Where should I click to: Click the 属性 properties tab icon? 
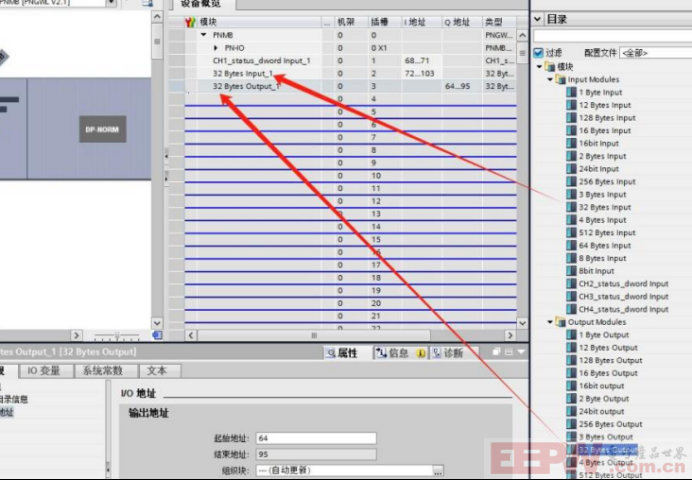point(330,353)
